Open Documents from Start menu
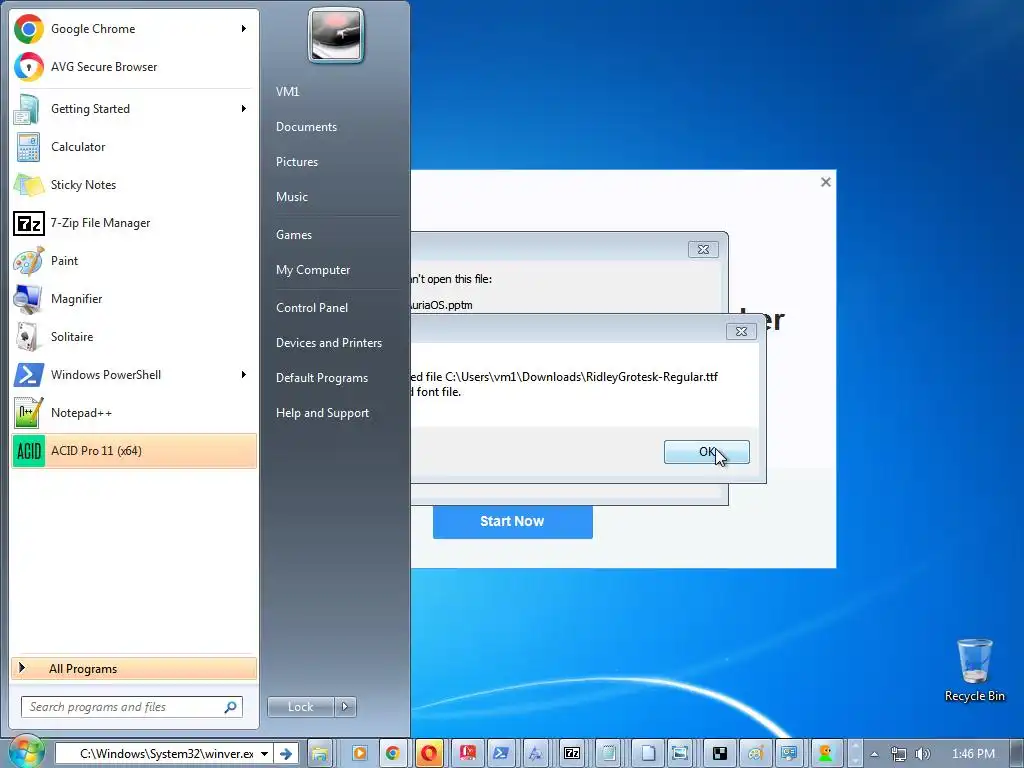 pyautogui.click(x=306, y=127)
